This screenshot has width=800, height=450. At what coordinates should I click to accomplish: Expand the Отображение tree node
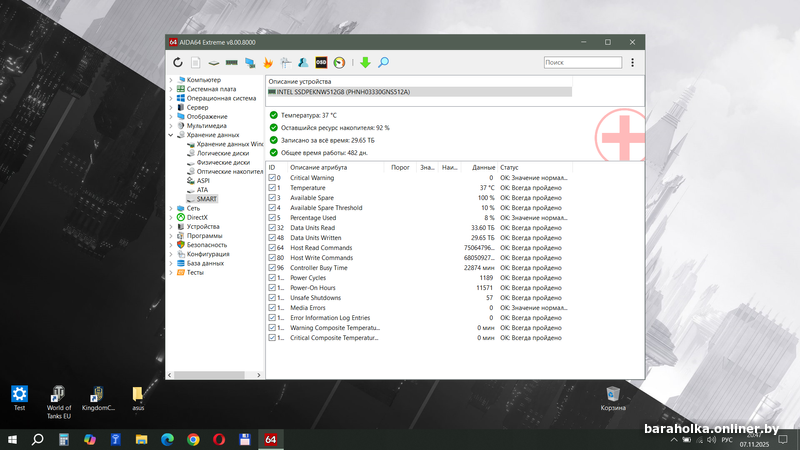click(171, 117)
